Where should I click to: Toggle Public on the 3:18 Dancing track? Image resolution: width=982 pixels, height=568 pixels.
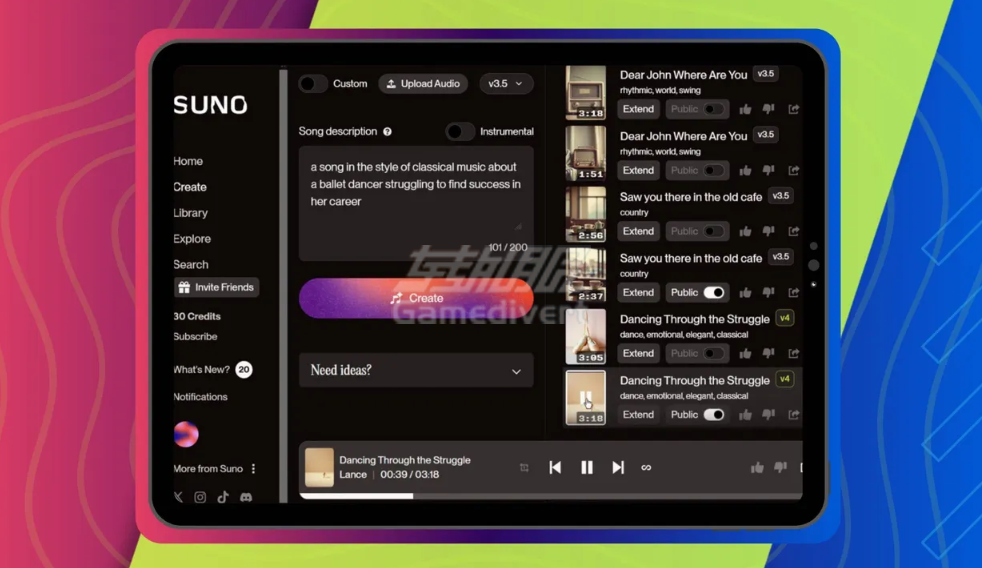pyautogui.click(x=713, y=414)
